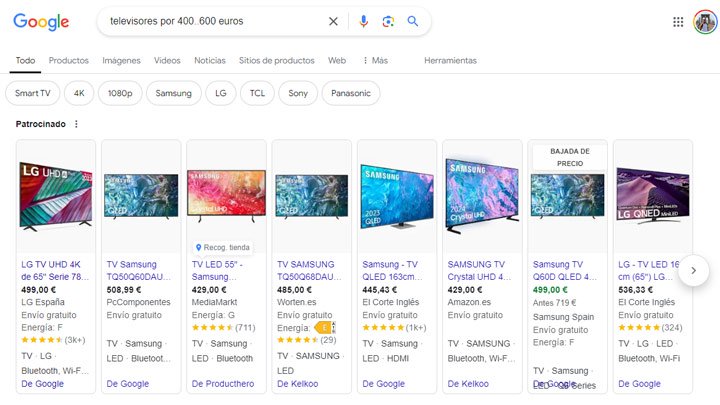Screen dimensions: 720x405
Task: Click the 485,00 € price
Action: 294,290
